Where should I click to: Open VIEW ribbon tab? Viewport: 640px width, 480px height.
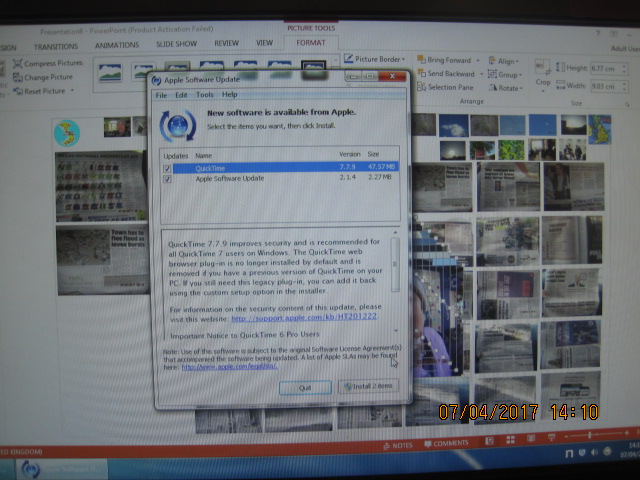coord(264,42)
